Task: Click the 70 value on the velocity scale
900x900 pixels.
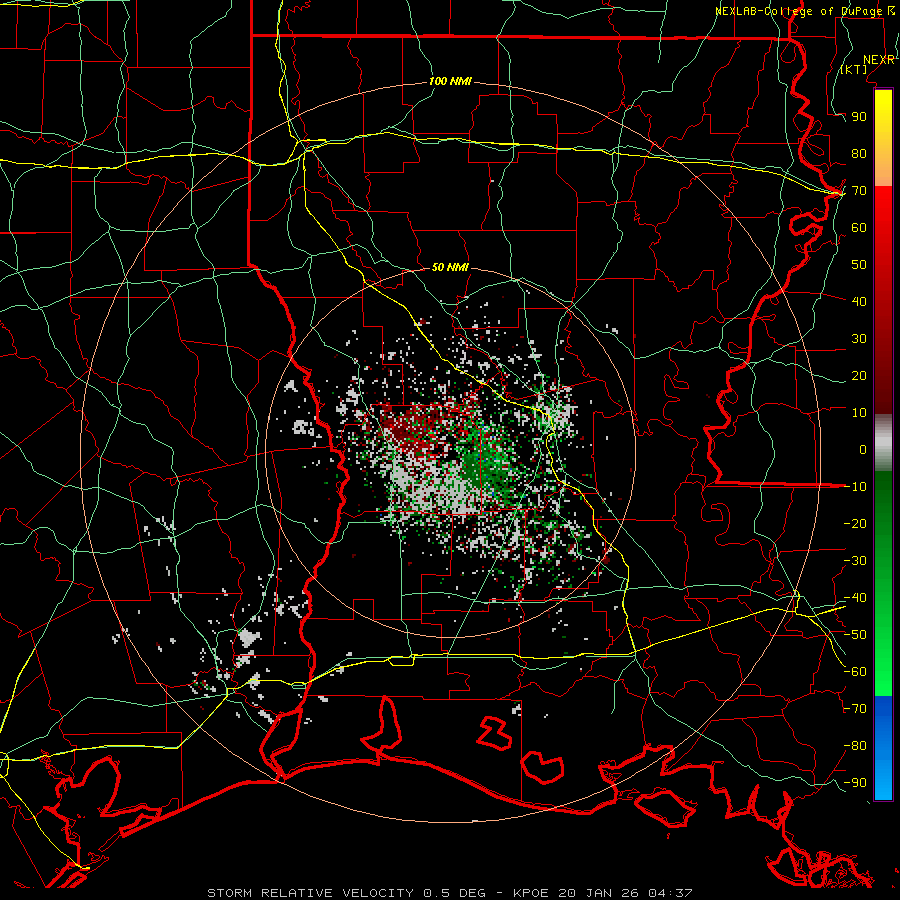Action: [859, 191]
